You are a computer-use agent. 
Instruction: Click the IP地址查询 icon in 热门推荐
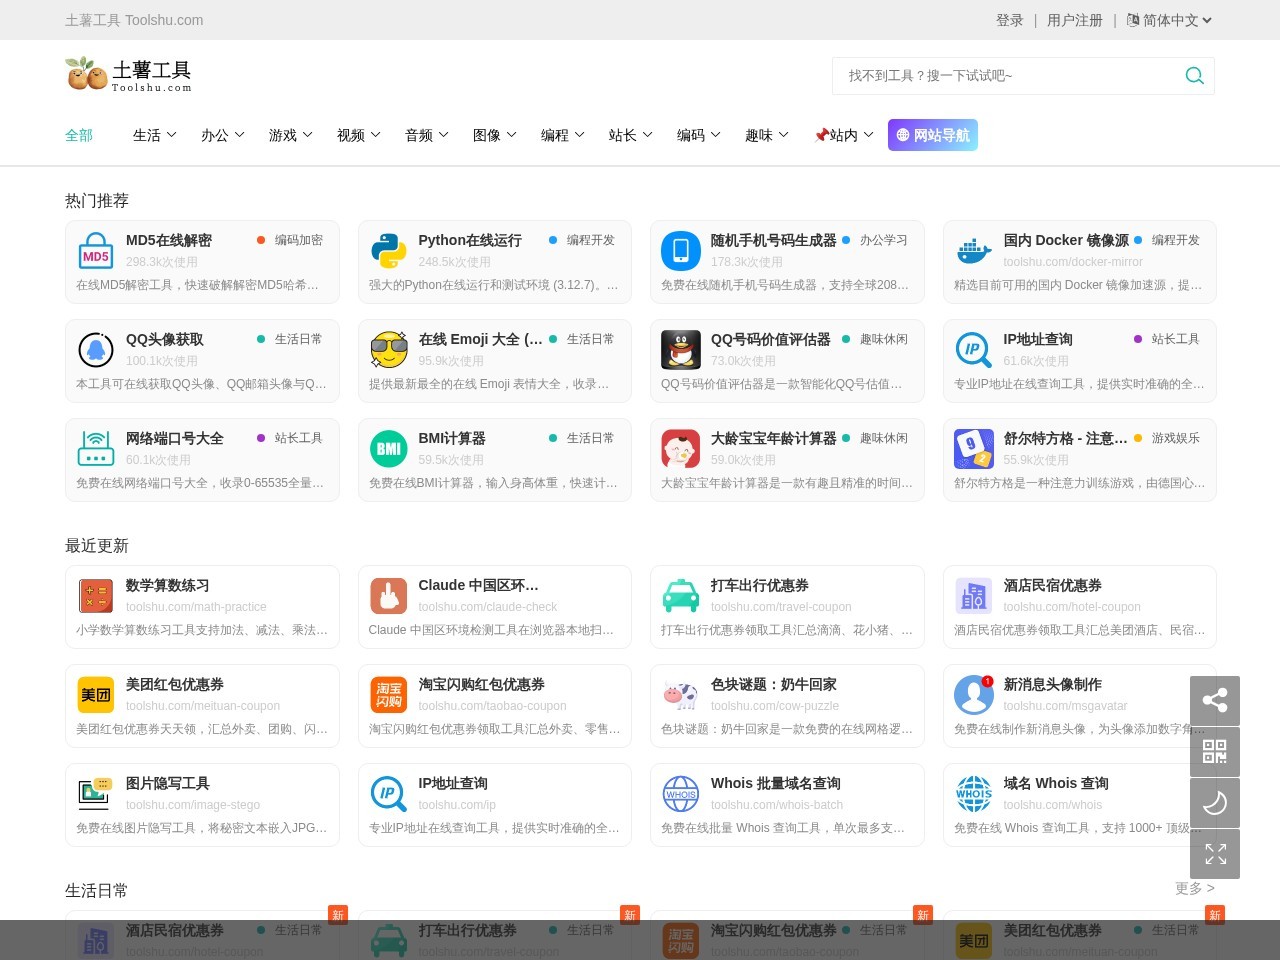(x=974, y=349)
